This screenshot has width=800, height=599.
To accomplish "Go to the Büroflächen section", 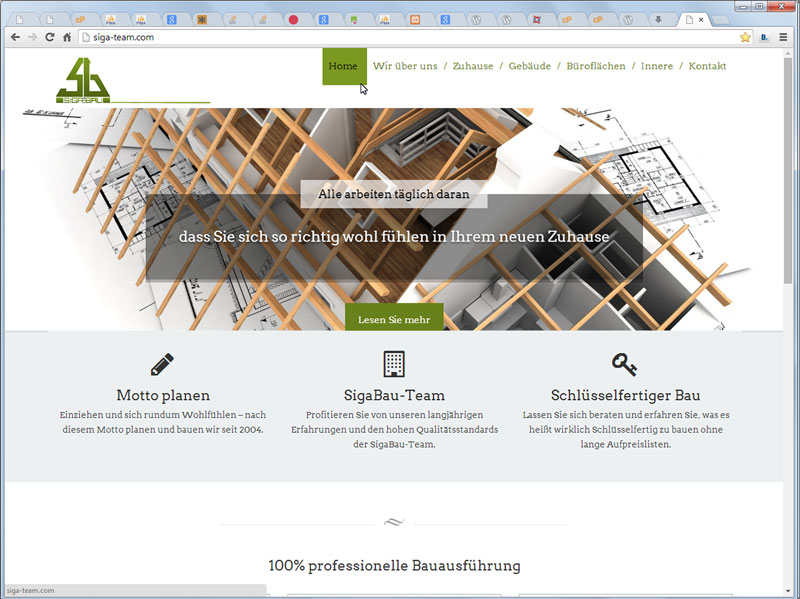I will tap(596, 66).
